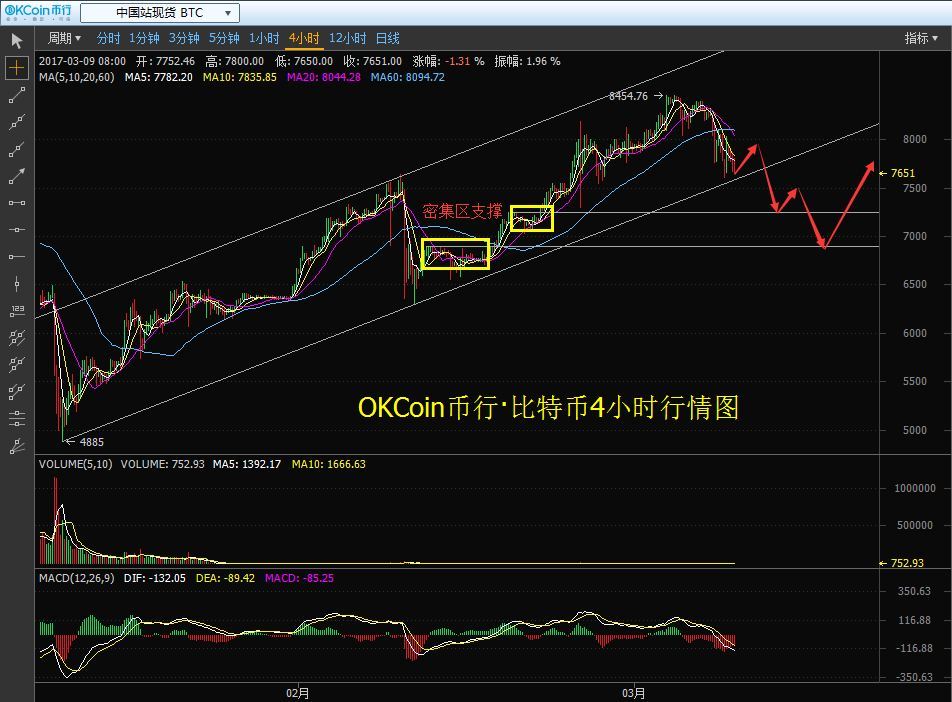Viewport: 952px width, 702px height.
Task: Click the MA20: 8044.28 value
Action: (324, 77)
